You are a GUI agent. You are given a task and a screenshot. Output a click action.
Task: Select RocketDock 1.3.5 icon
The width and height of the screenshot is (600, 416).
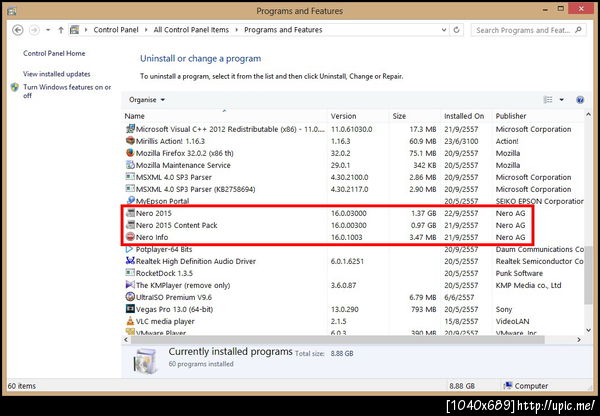(130, 273)
